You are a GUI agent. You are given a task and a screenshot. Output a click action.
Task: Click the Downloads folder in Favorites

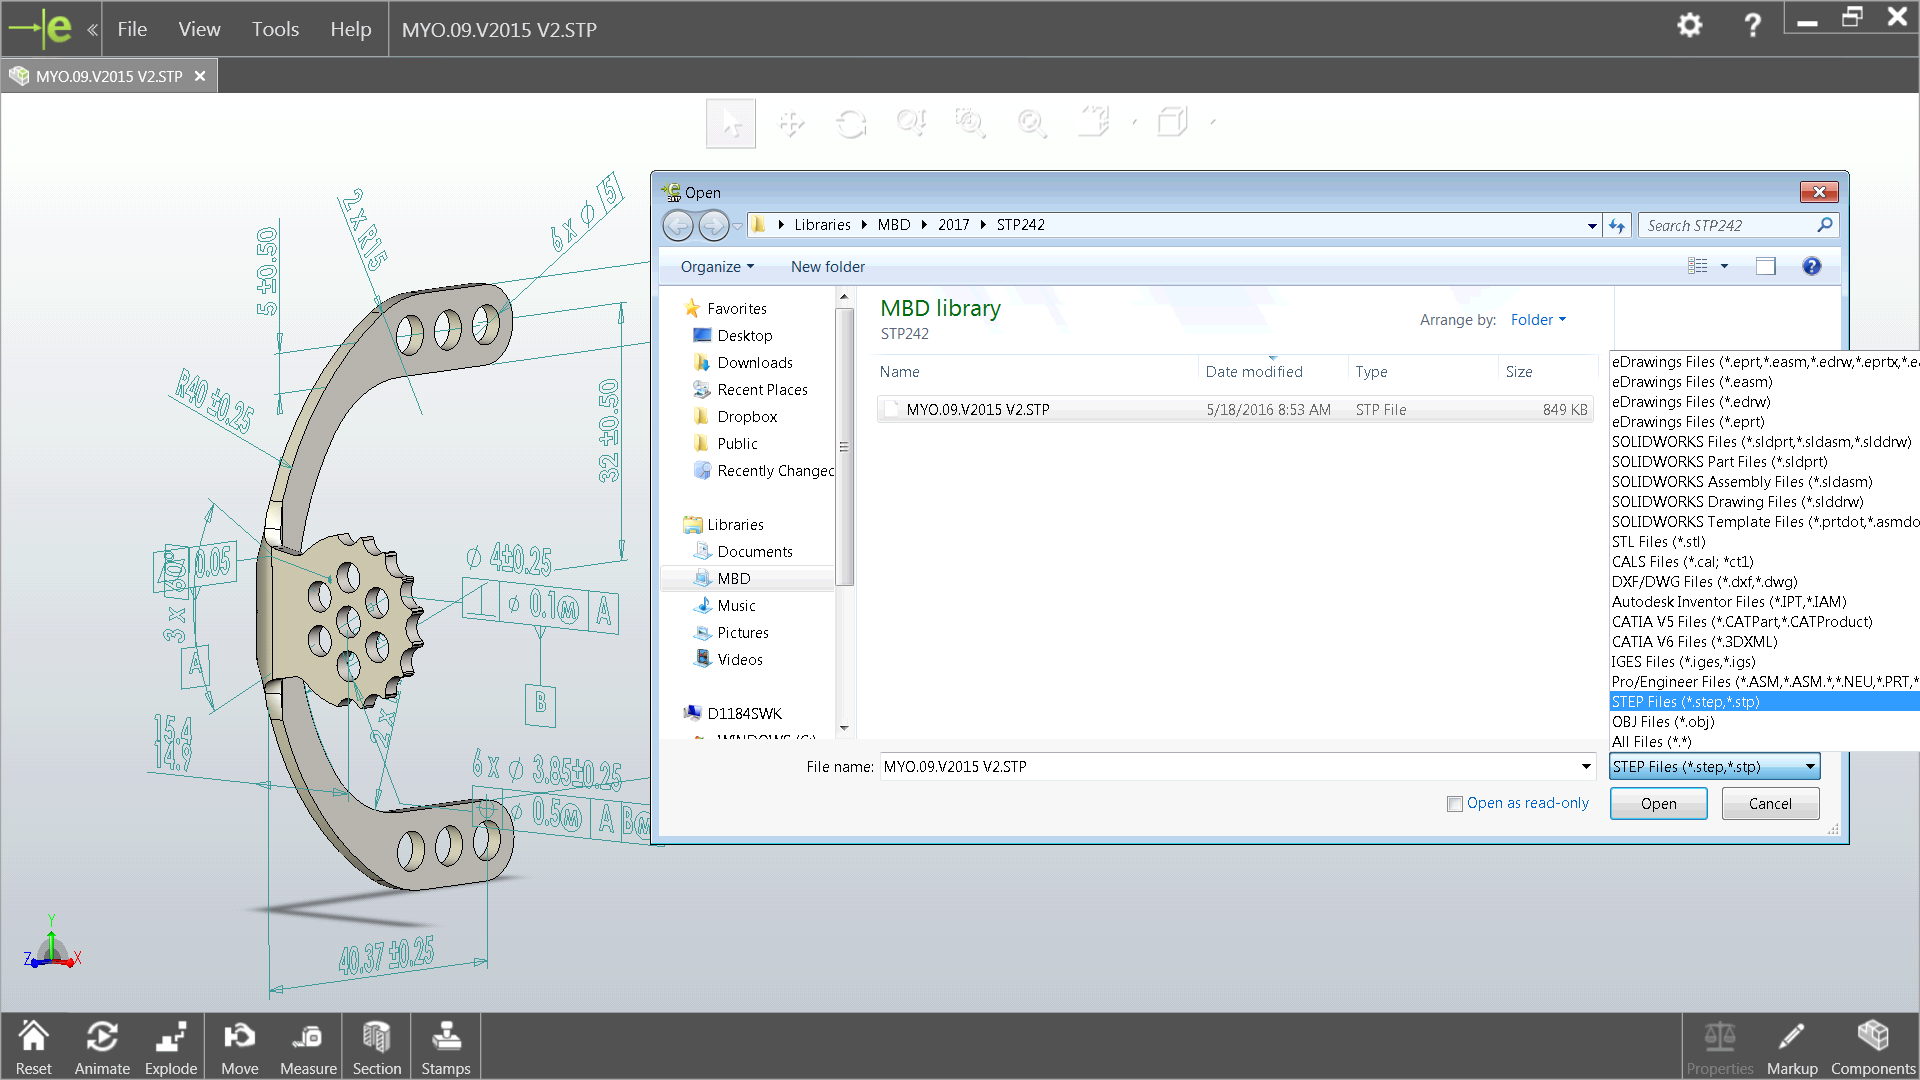[754, 363]
